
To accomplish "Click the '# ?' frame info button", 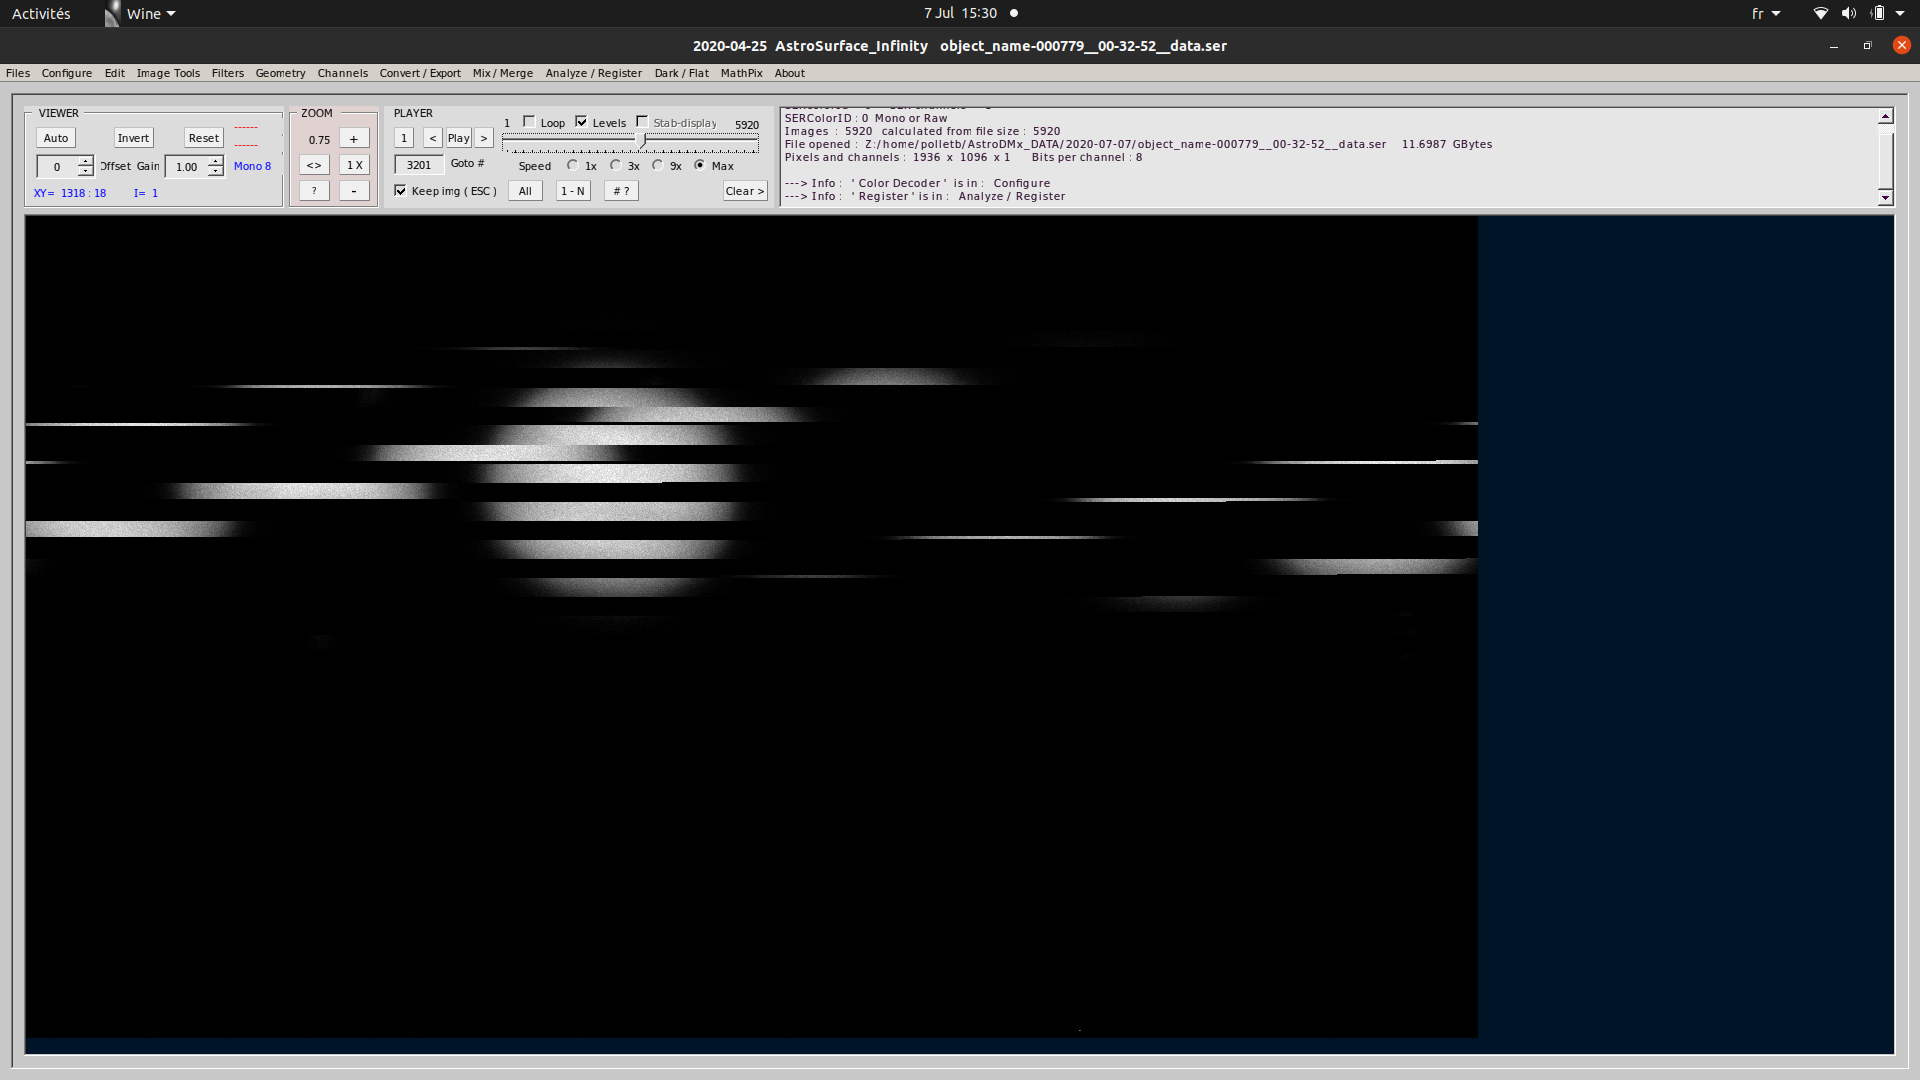I will point(621,191).
